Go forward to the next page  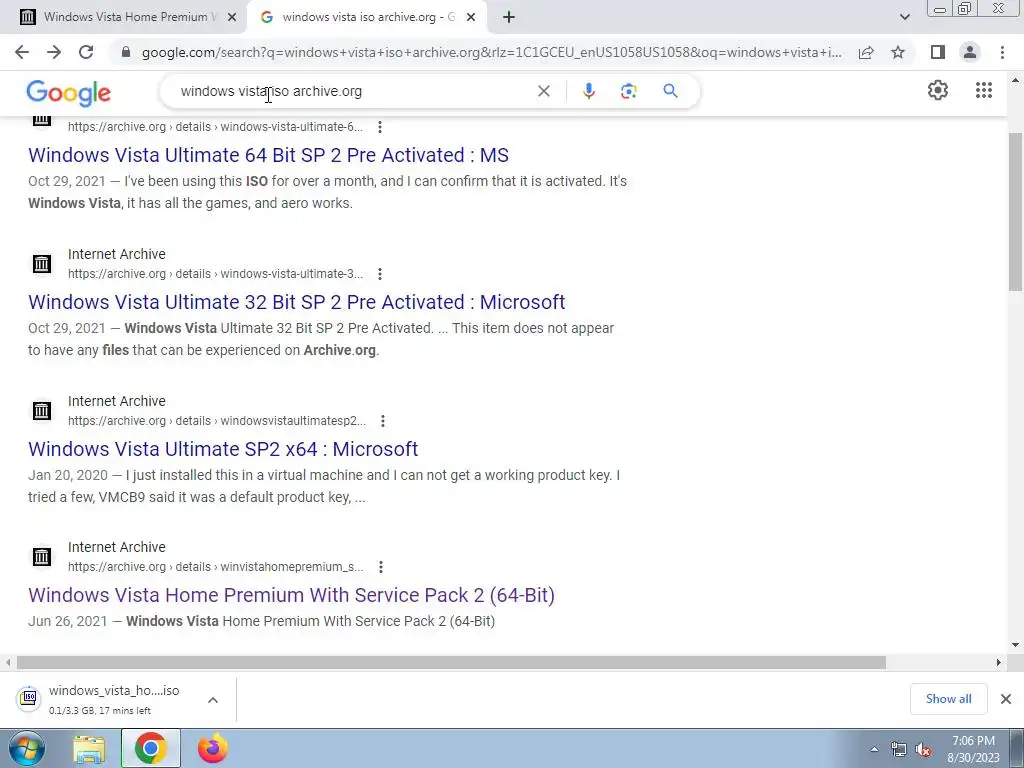point(54,52)
